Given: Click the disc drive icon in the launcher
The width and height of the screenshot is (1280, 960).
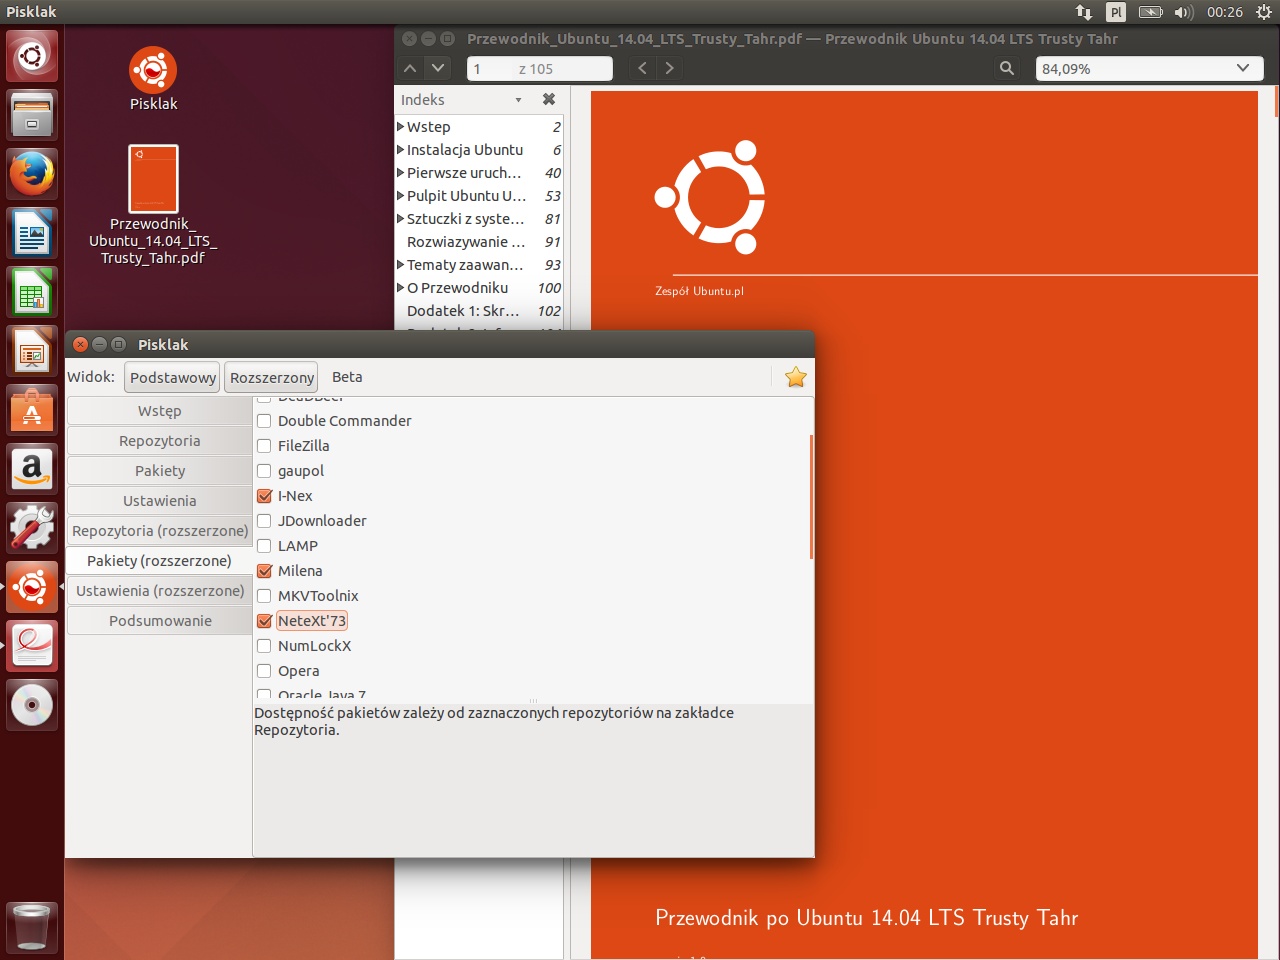Looking at the screenshot, I should click(32, 705).
